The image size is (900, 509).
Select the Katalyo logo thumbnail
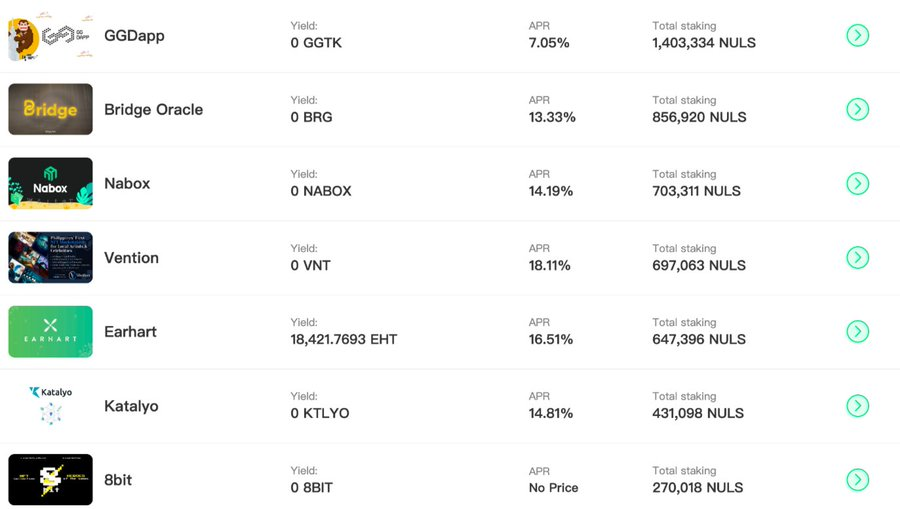[x=51, y=406]
